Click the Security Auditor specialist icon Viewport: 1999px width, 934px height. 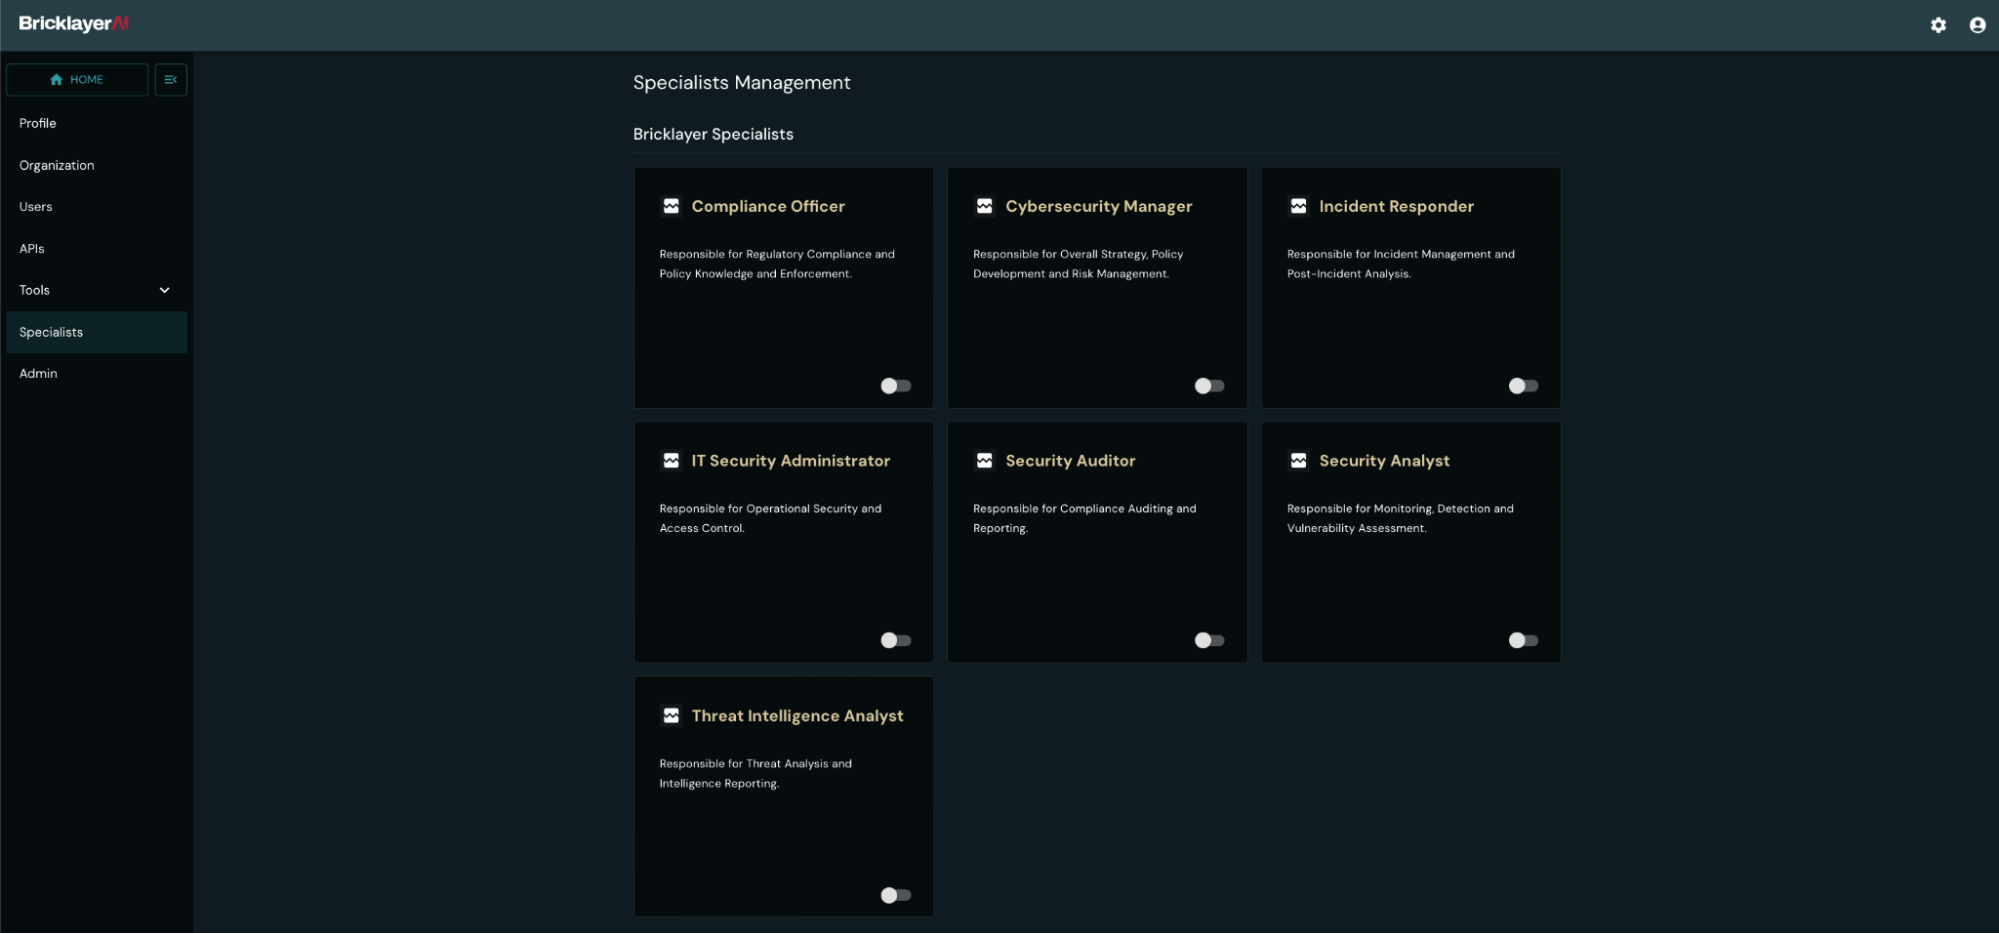tap(985, 461)
